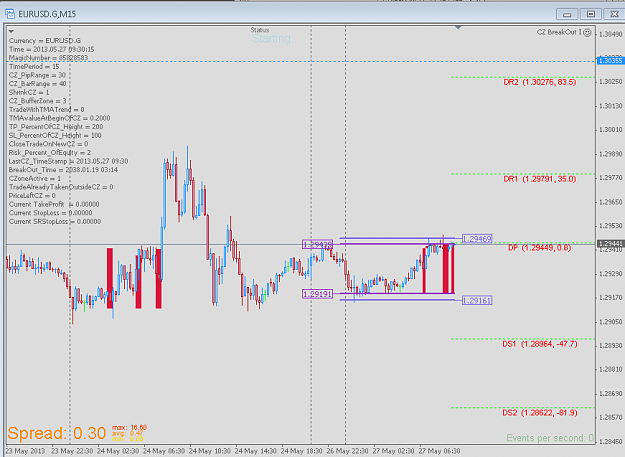Click the window title EURUSD.G,M15
The height and width of the screenshot is (457, 625).
point(47,14)
